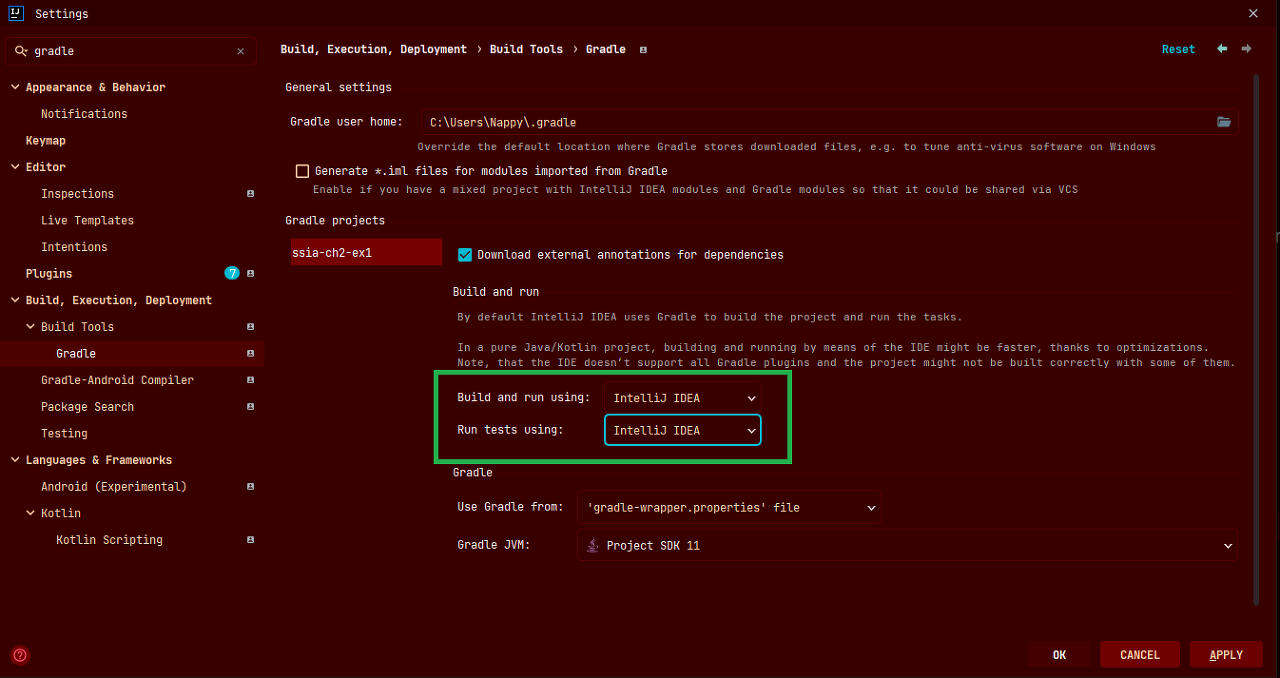Screen dimensions: 1280x678
Task: Click project icon on Inspections row
Action: (x=250, y=194)
